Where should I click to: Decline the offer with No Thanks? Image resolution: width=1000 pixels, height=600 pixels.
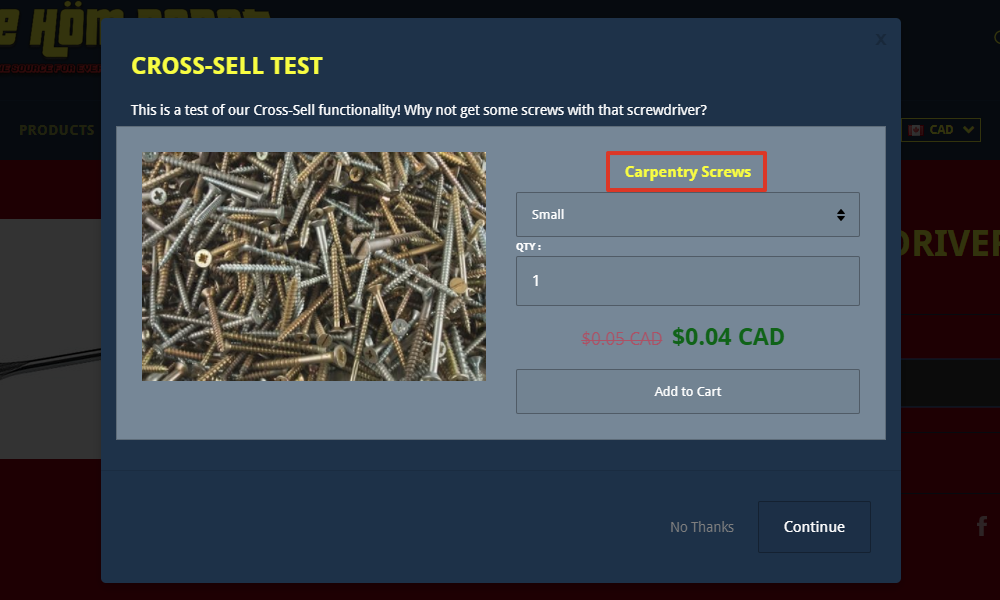tap(702, 527)
